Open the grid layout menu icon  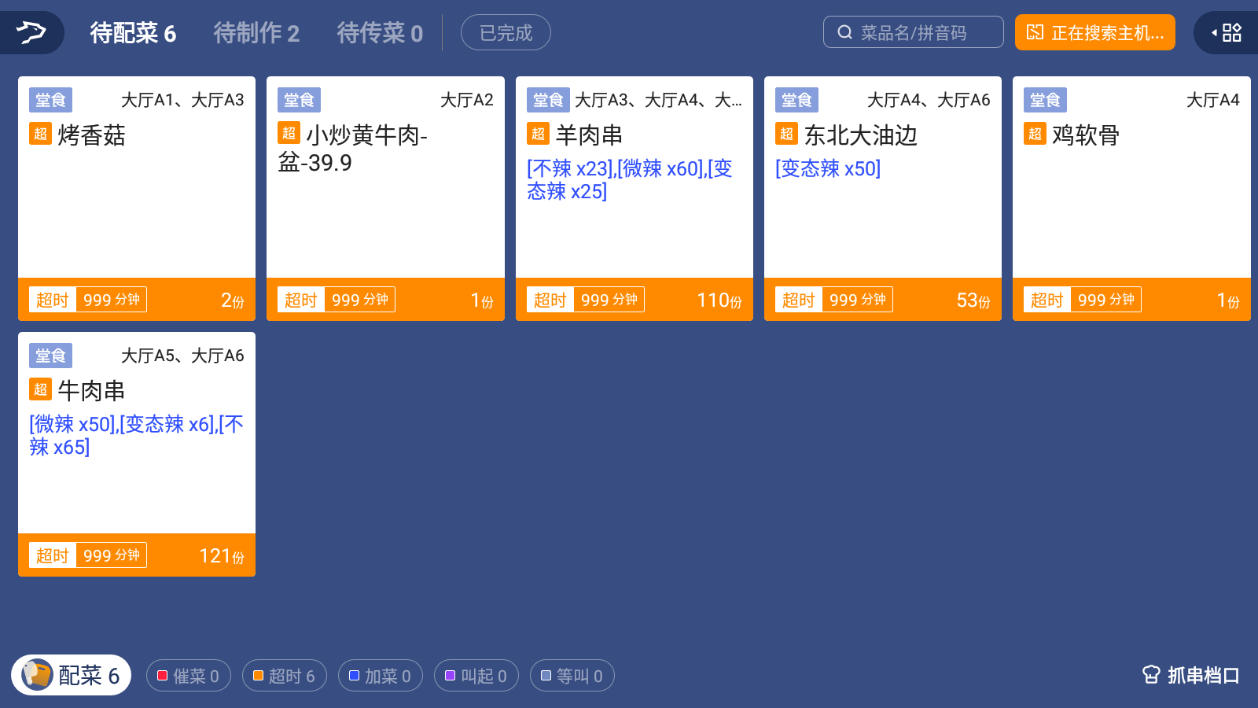pos(1232,32)
